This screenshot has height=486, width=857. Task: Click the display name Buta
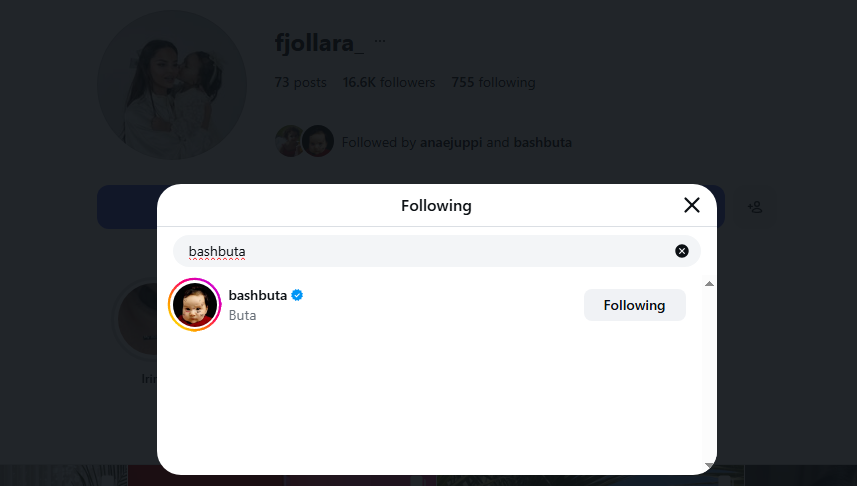point(242,315)
